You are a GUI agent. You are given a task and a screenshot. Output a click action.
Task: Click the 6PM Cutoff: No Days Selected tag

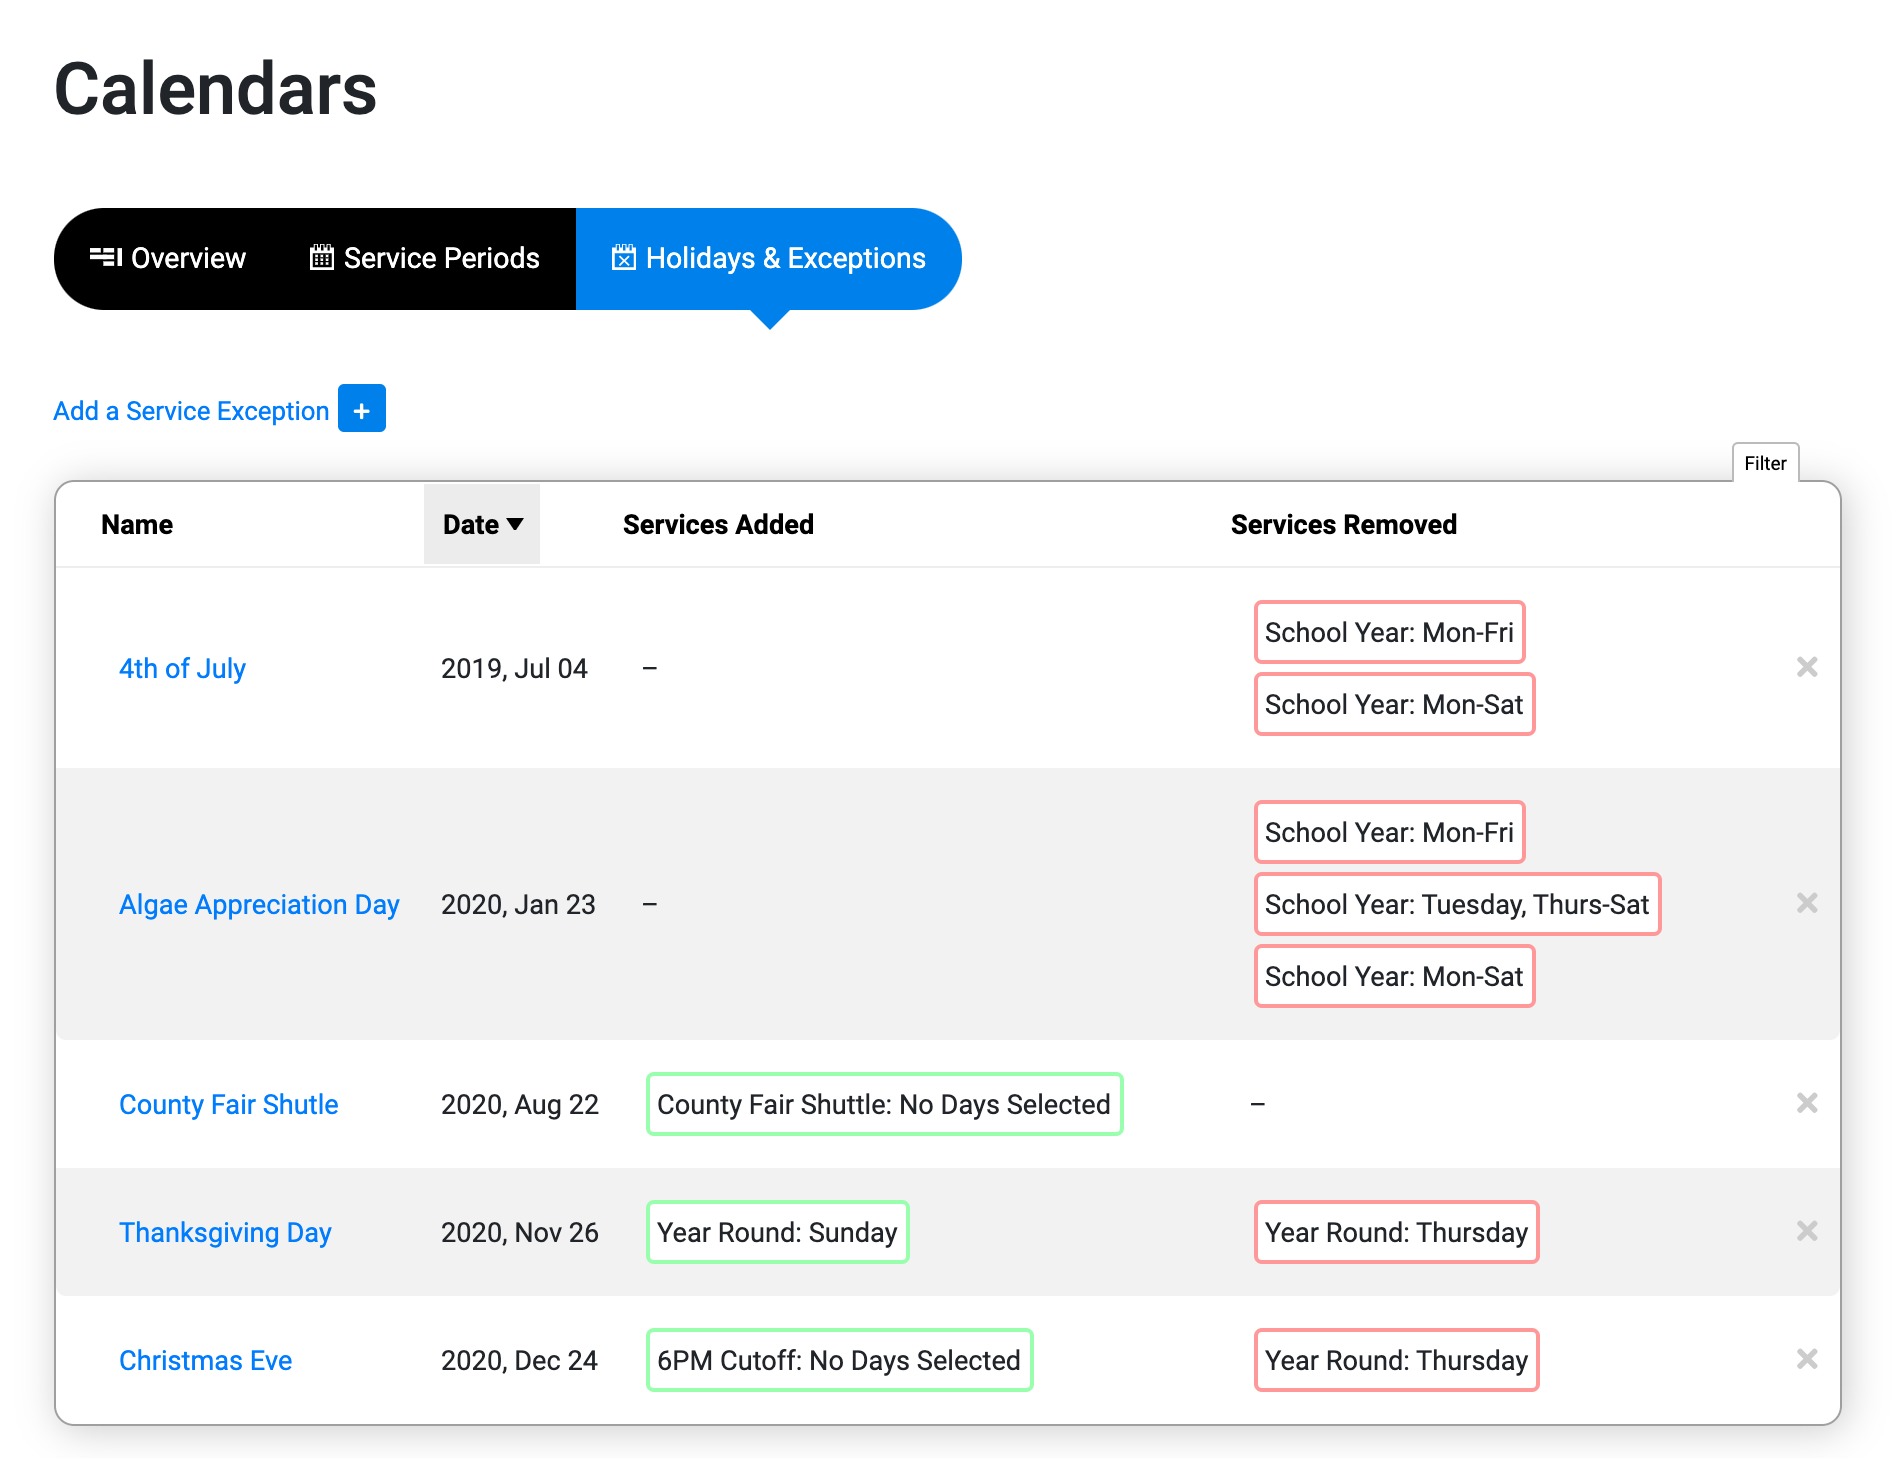click(x=839, y=1360)
